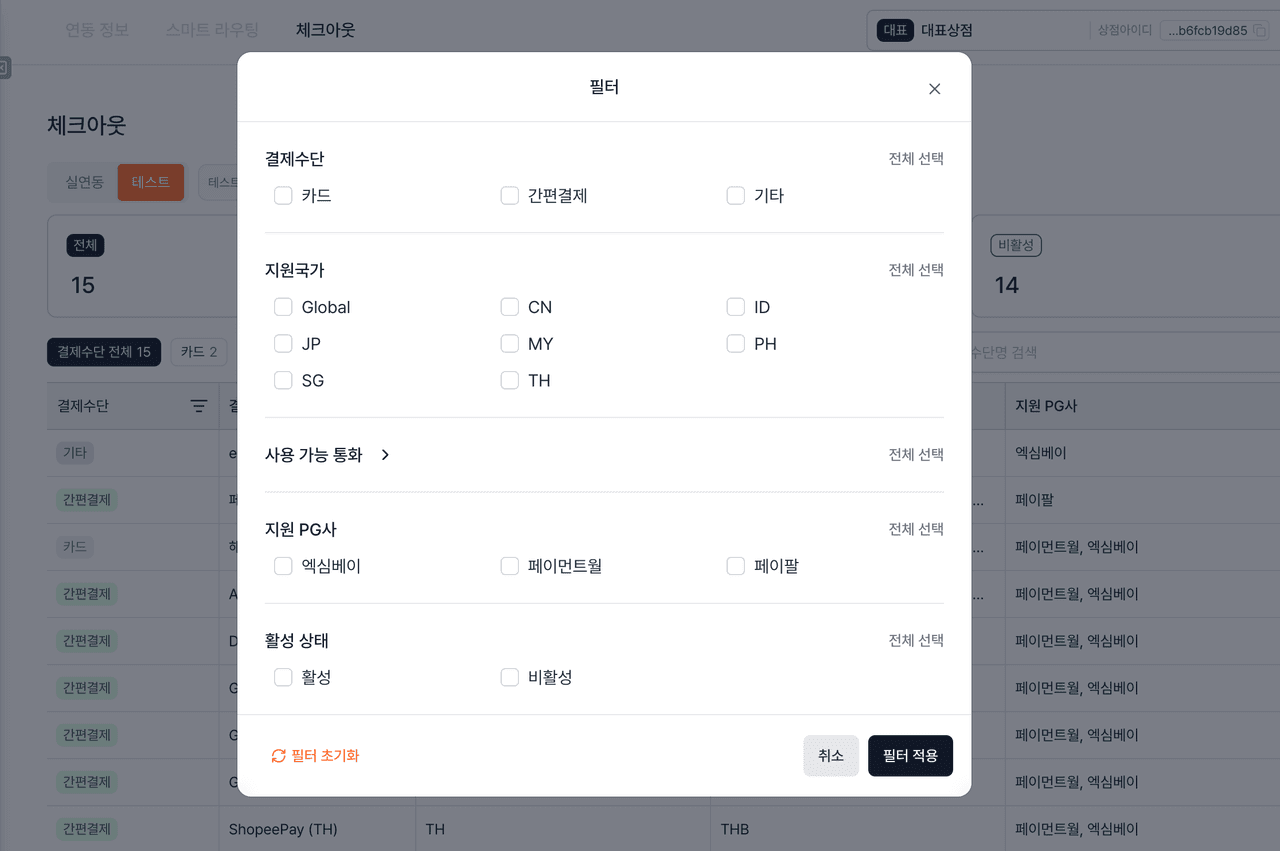Enable the 간편결제 checkbox
Screen dimensions: 1280x851
(x=510, y=196)
